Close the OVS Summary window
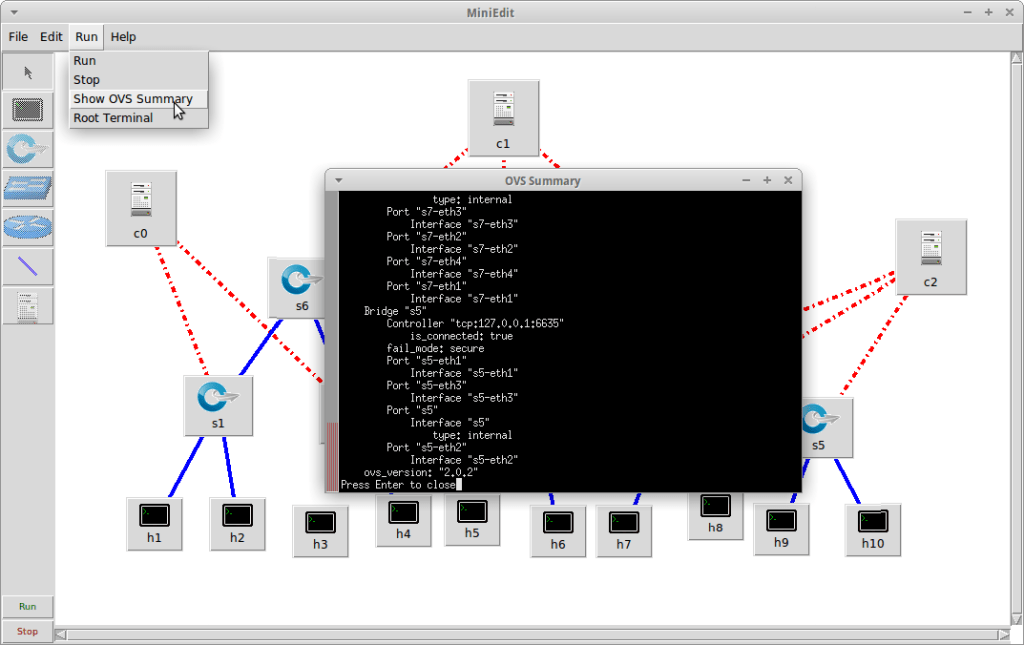The image size is (1024, 645). 788,180
